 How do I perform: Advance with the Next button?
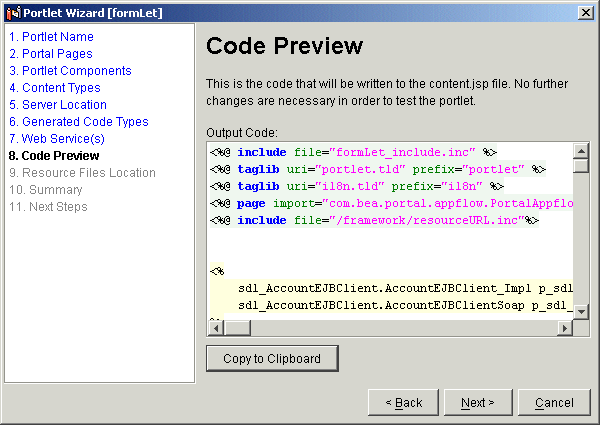tap(478, 402)
